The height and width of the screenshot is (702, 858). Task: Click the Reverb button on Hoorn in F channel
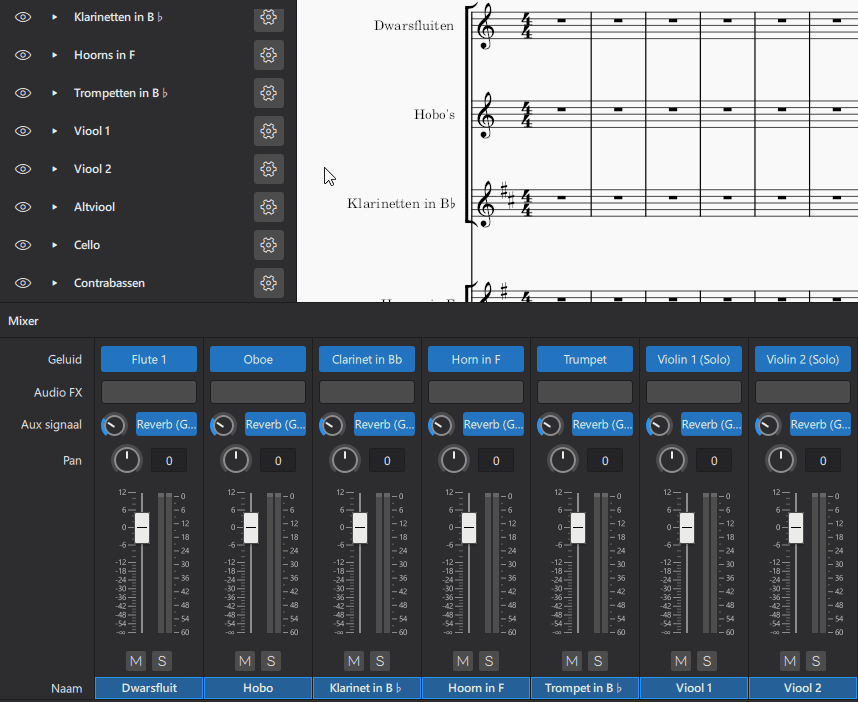(493, 424)
